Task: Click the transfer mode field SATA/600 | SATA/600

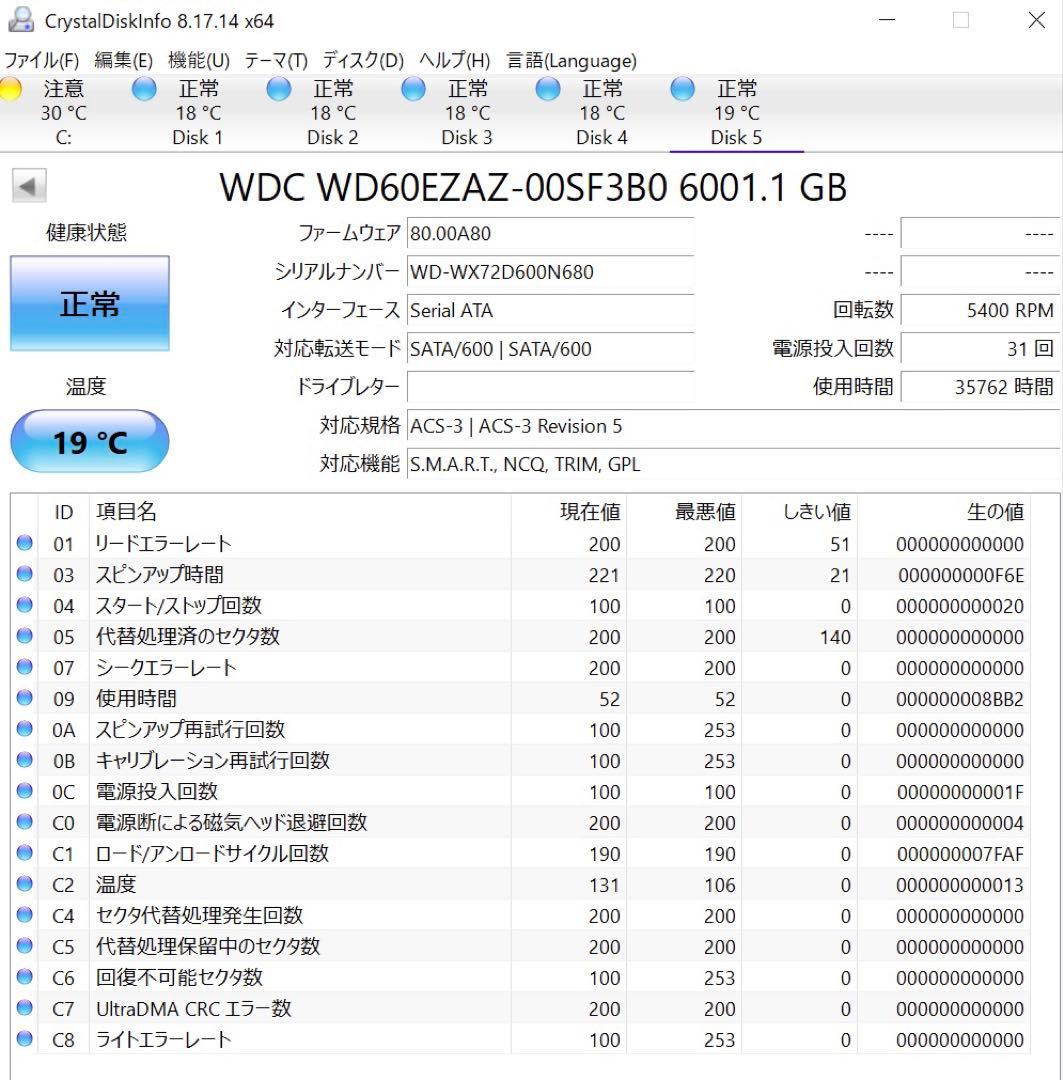Action: (550, 349)
